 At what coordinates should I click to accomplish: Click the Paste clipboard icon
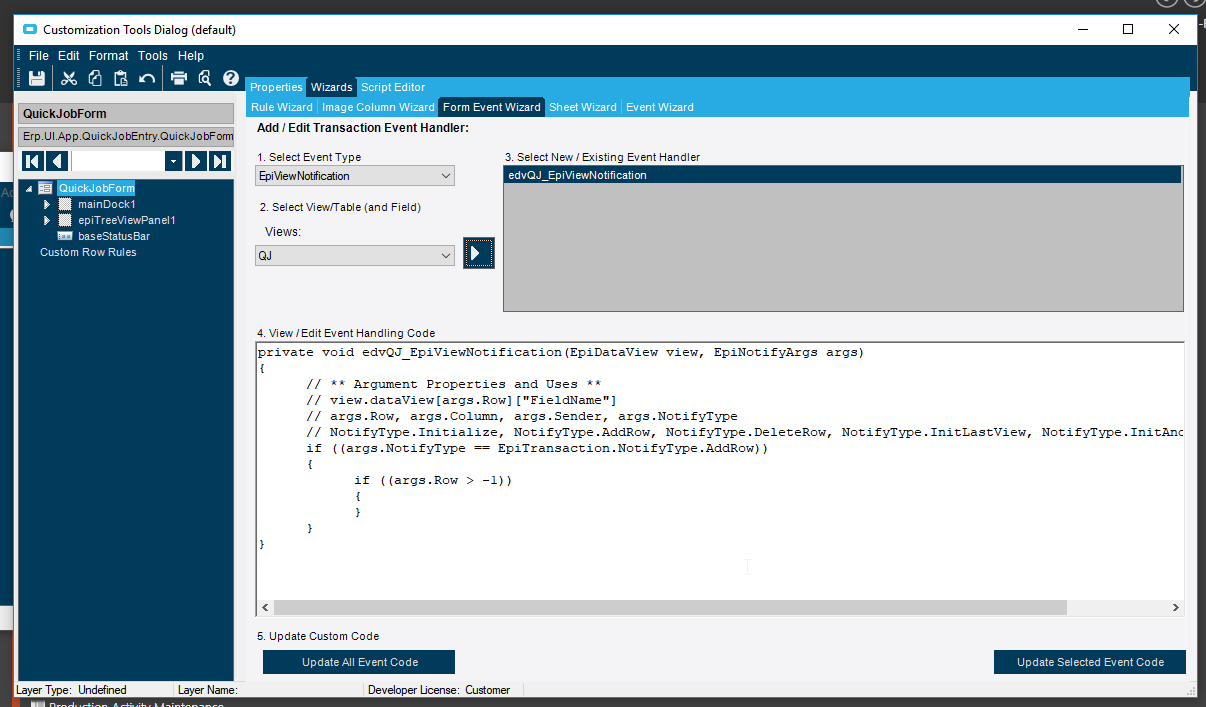[121, 78]
